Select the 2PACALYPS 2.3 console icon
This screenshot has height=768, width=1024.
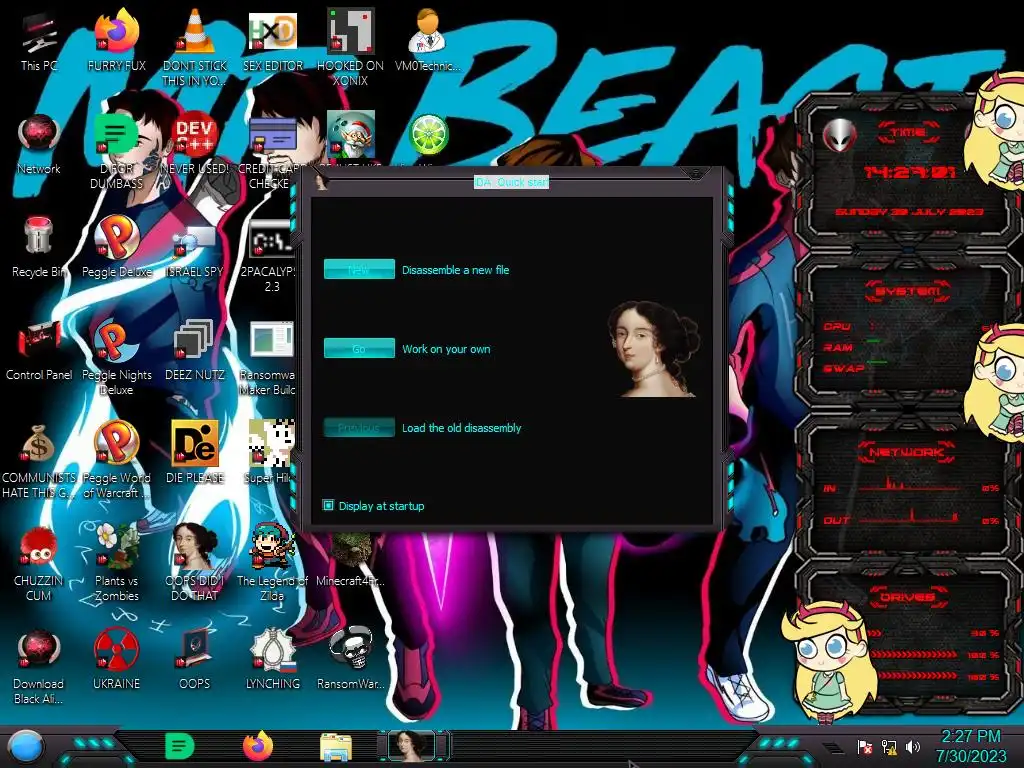coord(271,255)
